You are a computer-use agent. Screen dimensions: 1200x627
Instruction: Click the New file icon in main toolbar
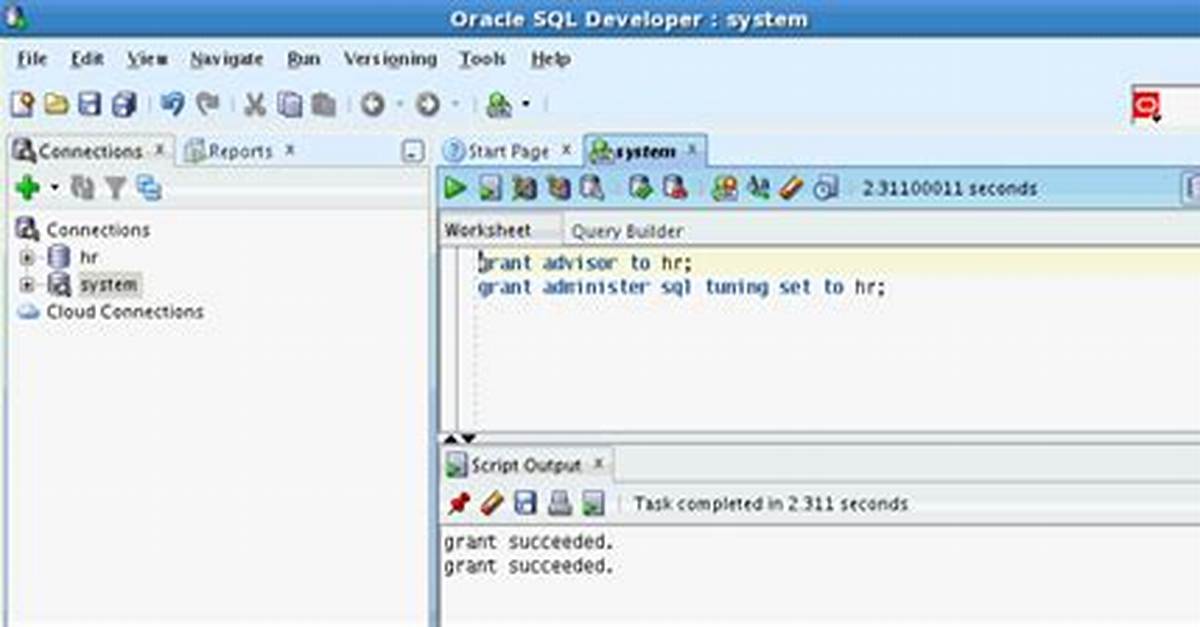(22, 104)
